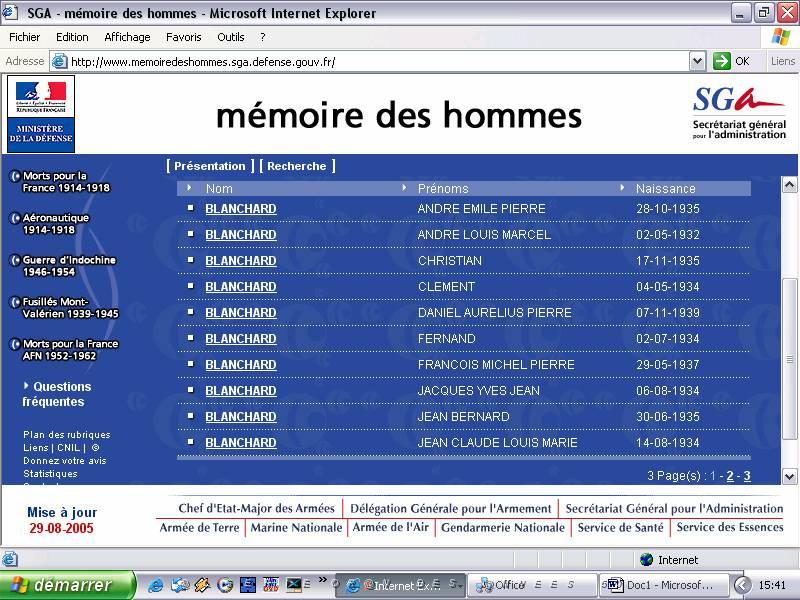Image resolution: width=800 pixels, height=600 pixels.
Task: Open the Recherche section link
Action: (297, 166)
